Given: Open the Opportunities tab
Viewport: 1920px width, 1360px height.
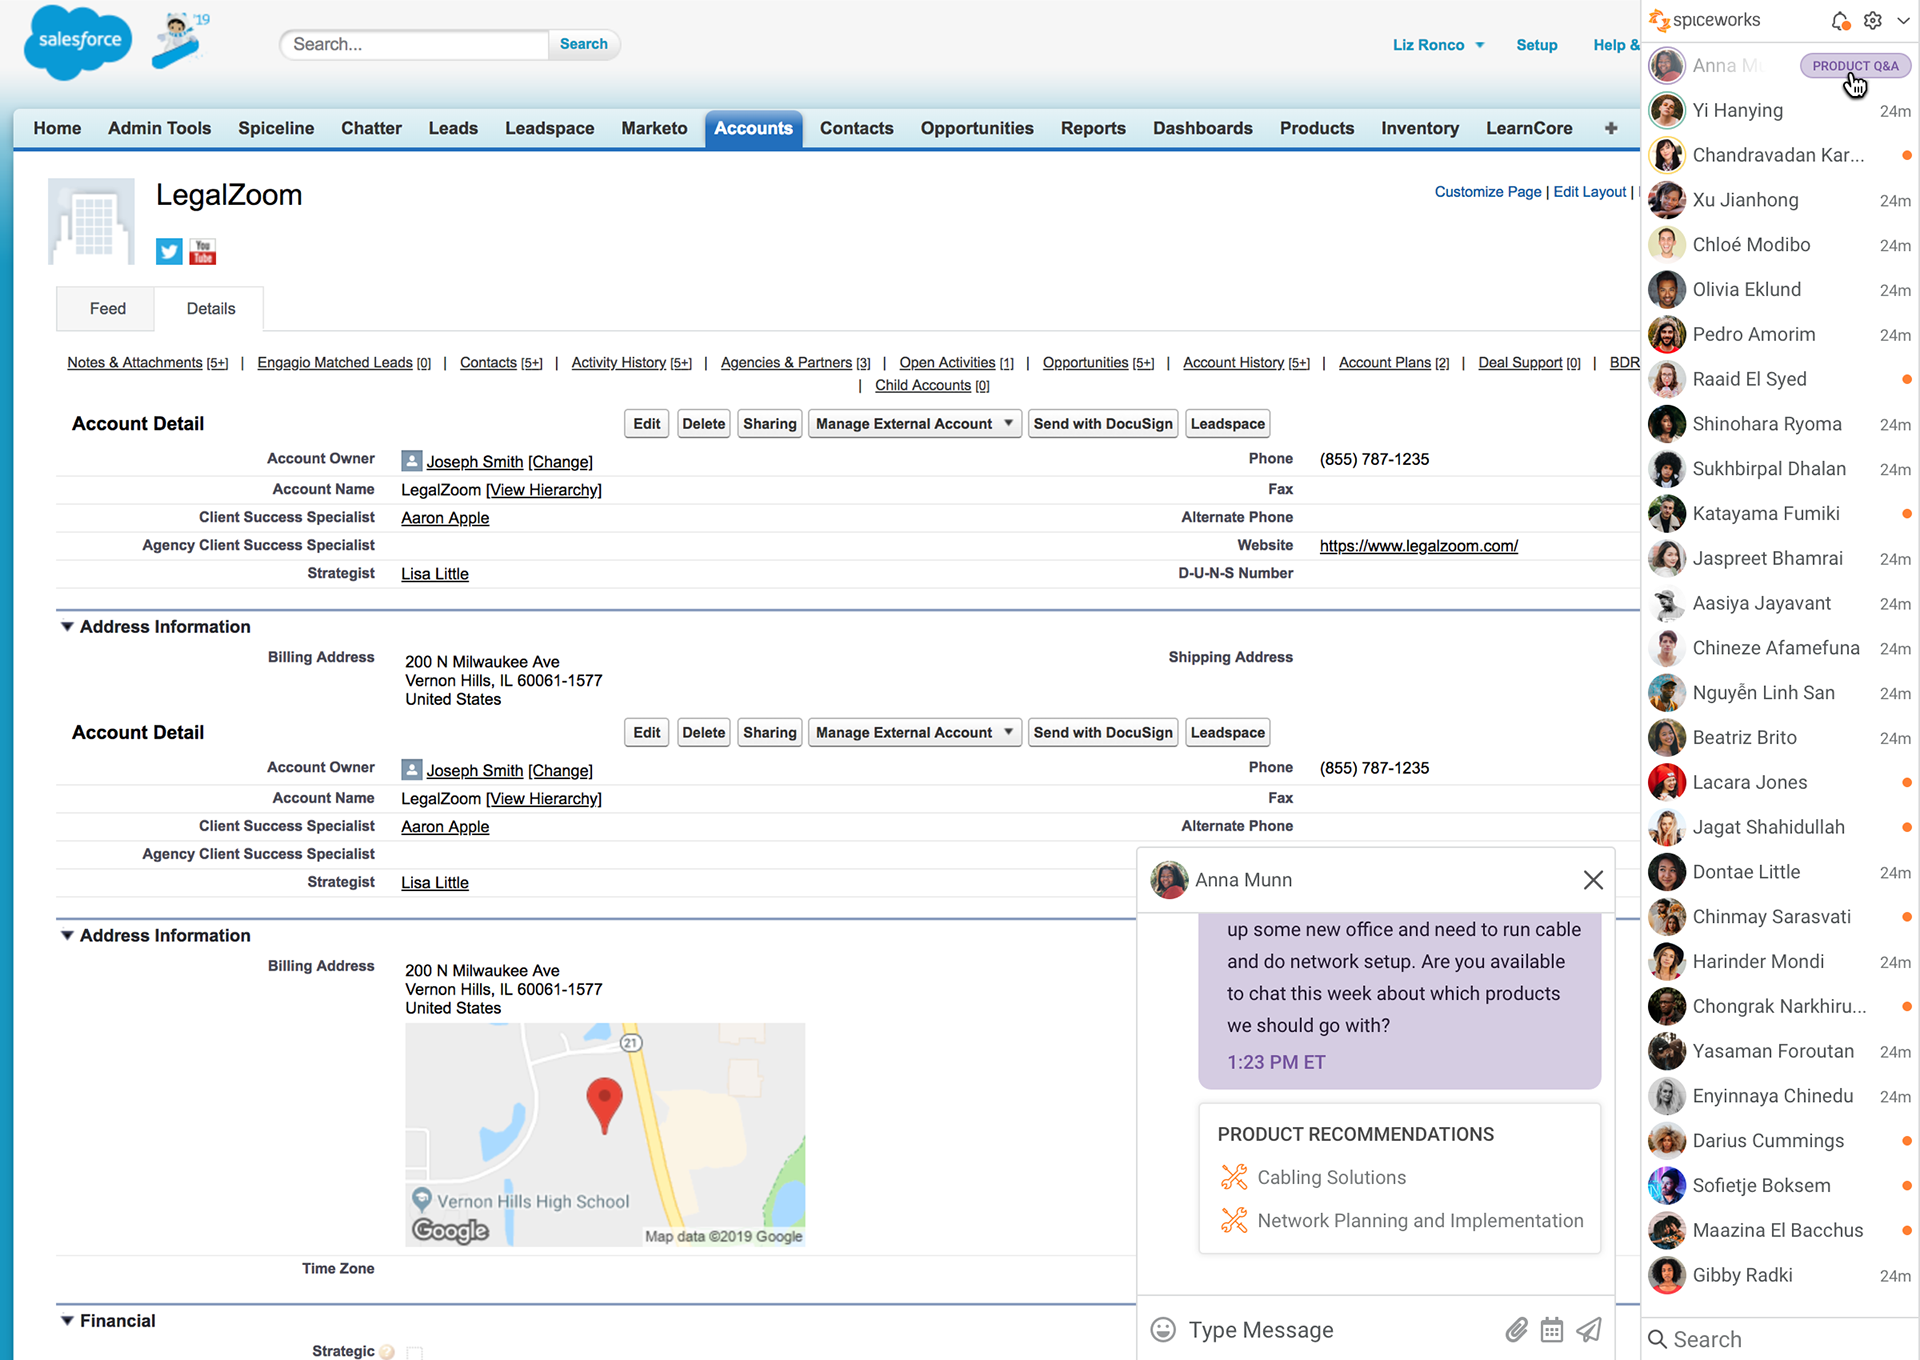Looking at the screenshot, I should pos(977,129).
